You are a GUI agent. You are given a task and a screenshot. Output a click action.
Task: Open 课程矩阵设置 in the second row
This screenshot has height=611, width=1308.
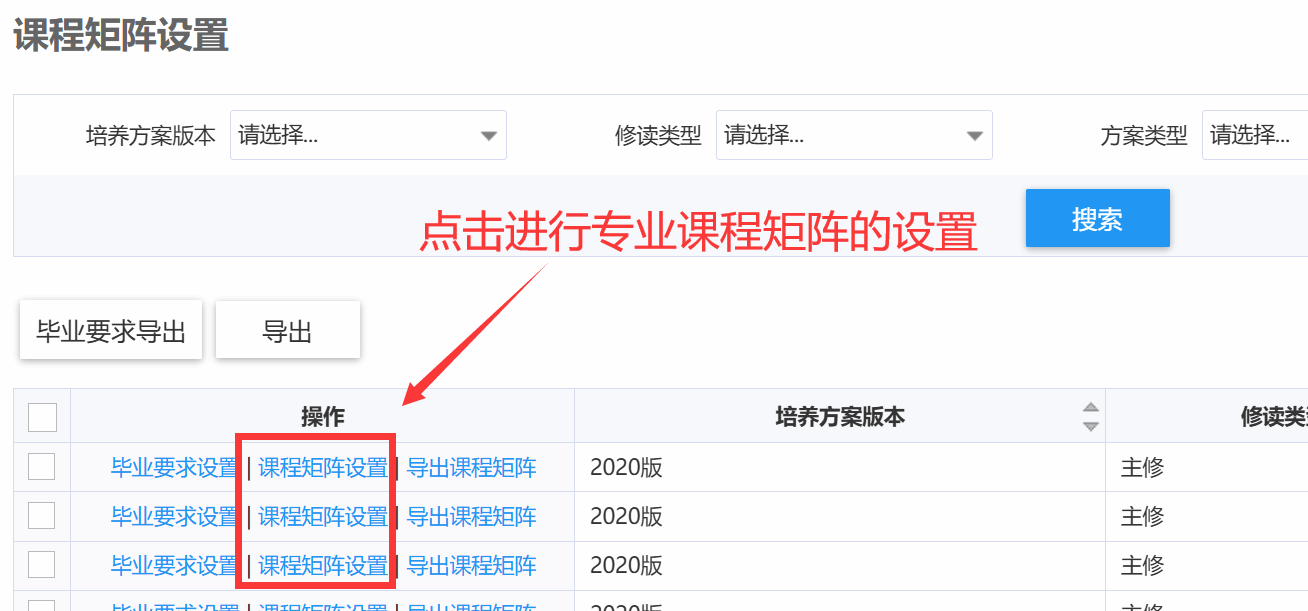[323, 516]
